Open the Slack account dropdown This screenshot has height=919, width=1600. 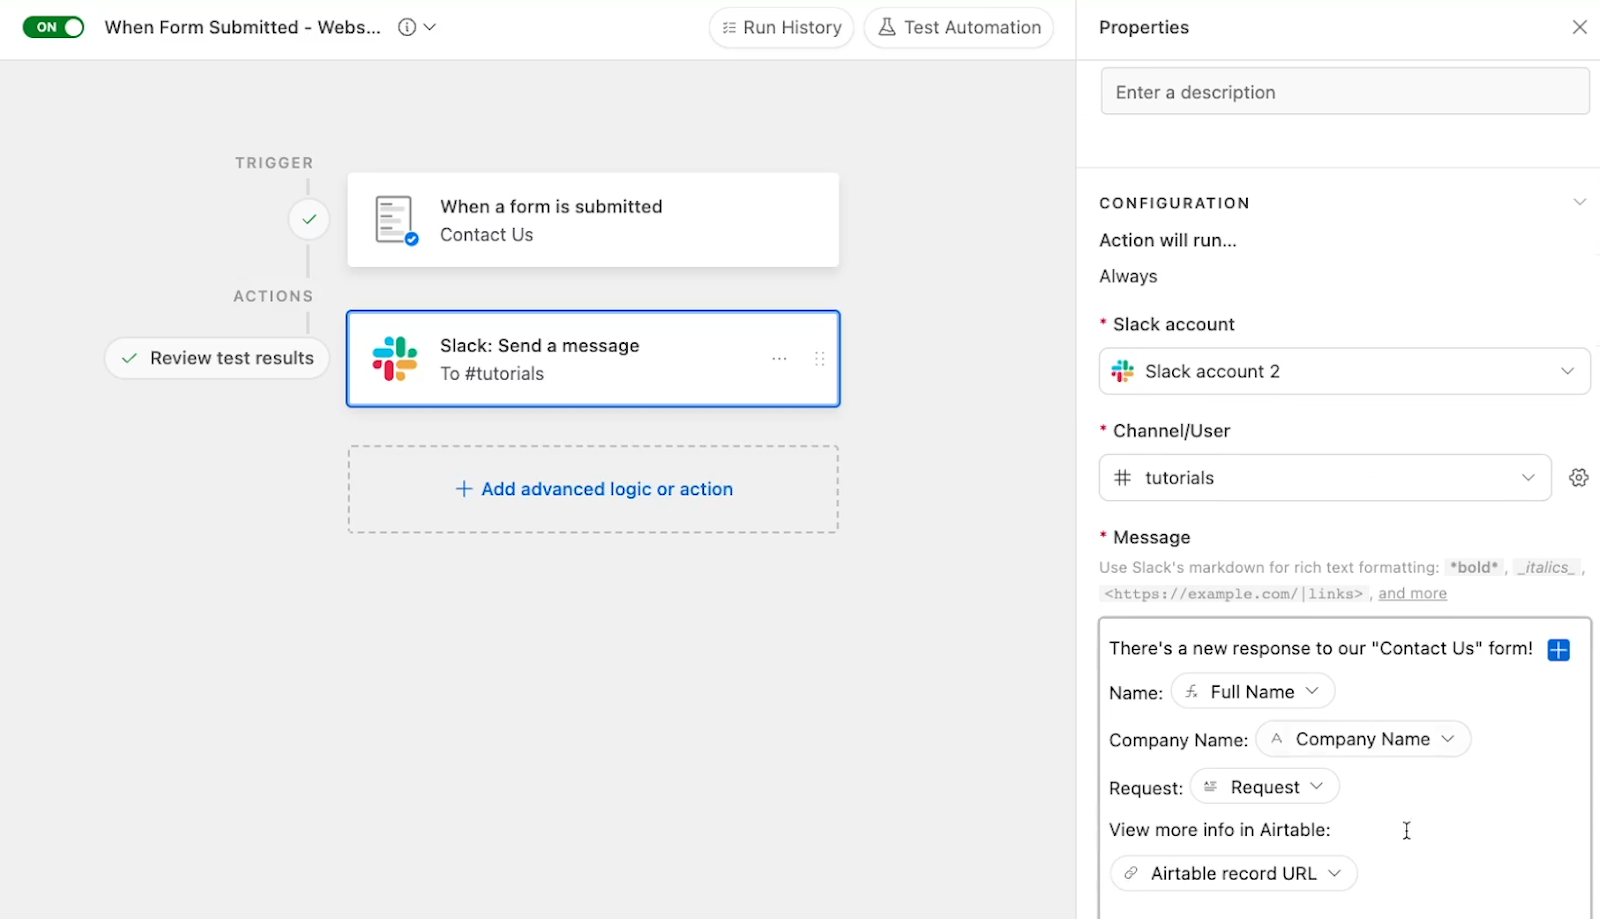tap(1344, 371)
